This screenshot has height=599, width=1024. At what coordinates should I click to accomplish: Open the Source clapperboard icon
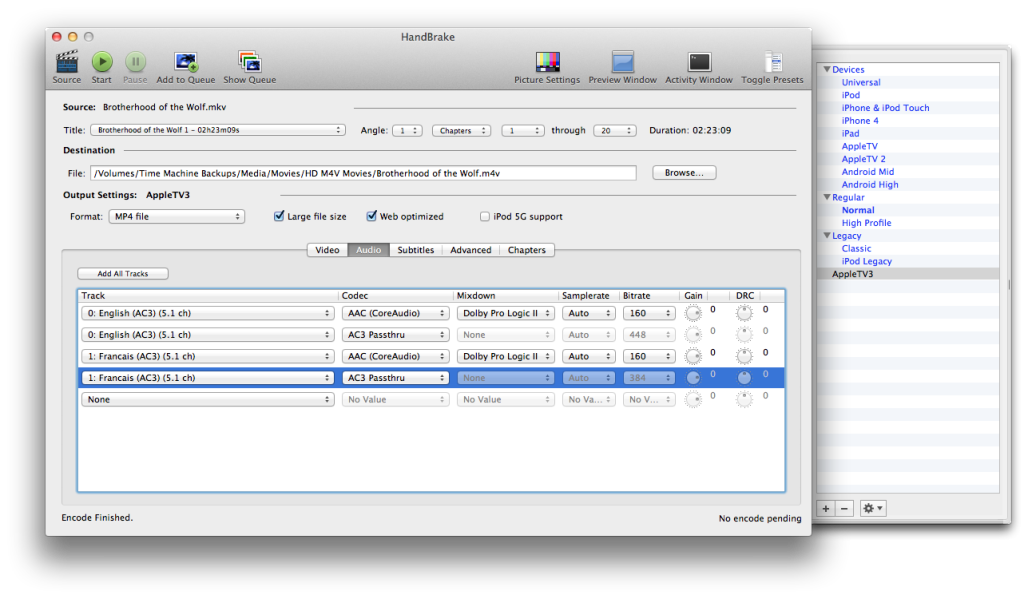point(67,62)
